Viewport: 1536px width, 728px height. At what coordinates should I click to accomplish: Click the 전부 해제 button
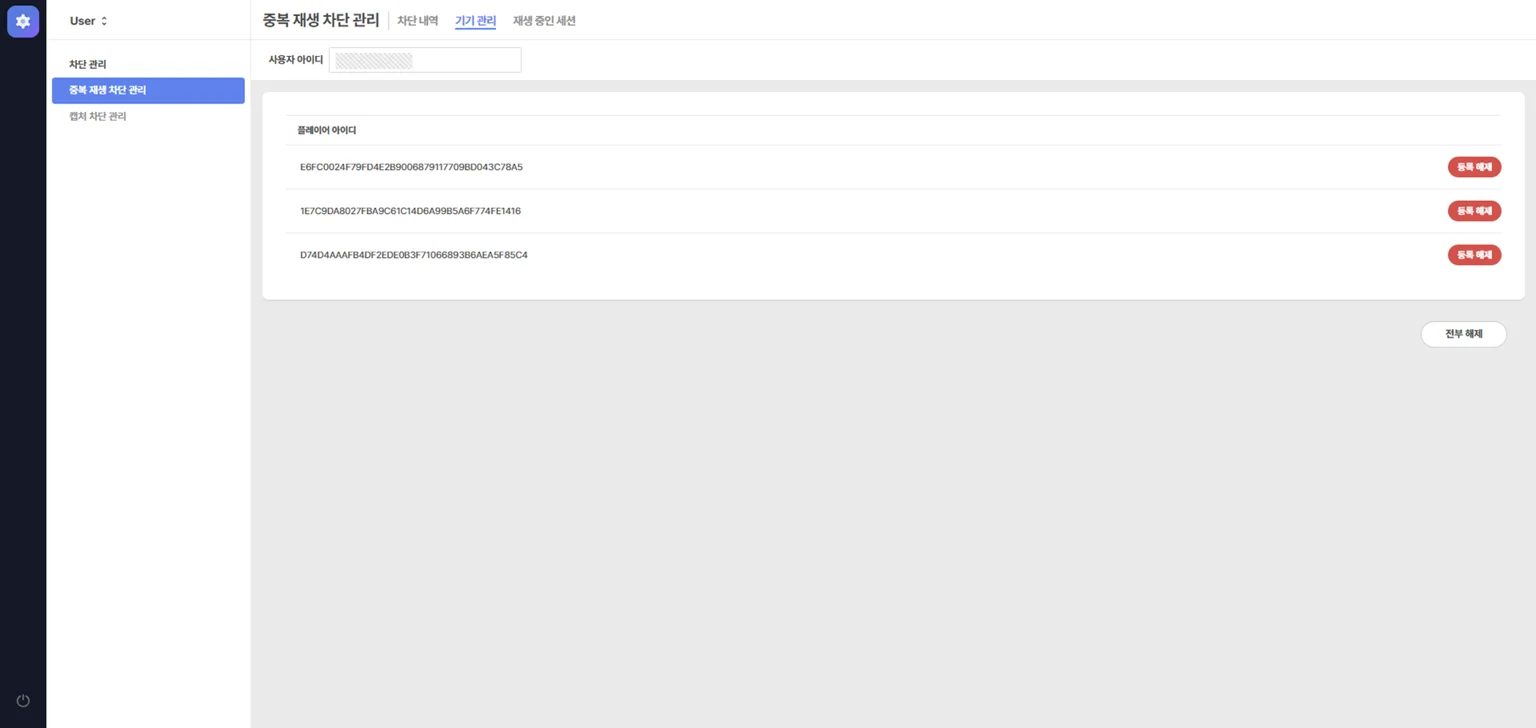click(1463, 334)
